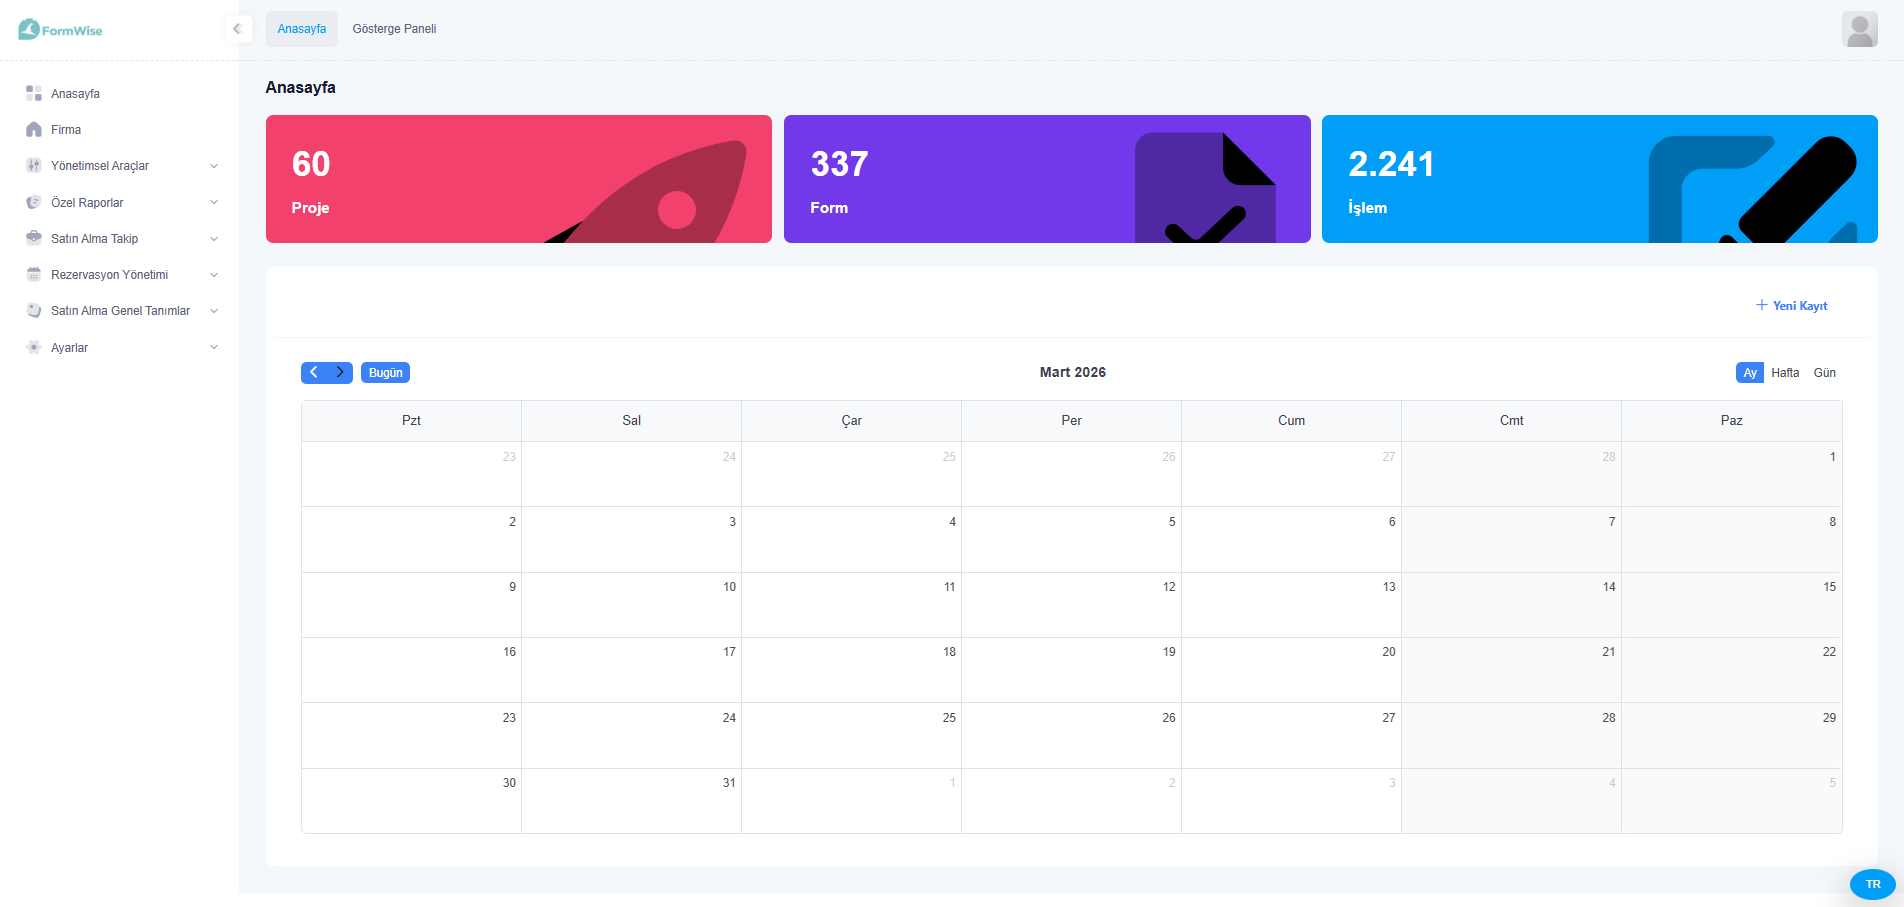Expand the Rezervasyon Yönetimi menu

[x=213, y=275]
